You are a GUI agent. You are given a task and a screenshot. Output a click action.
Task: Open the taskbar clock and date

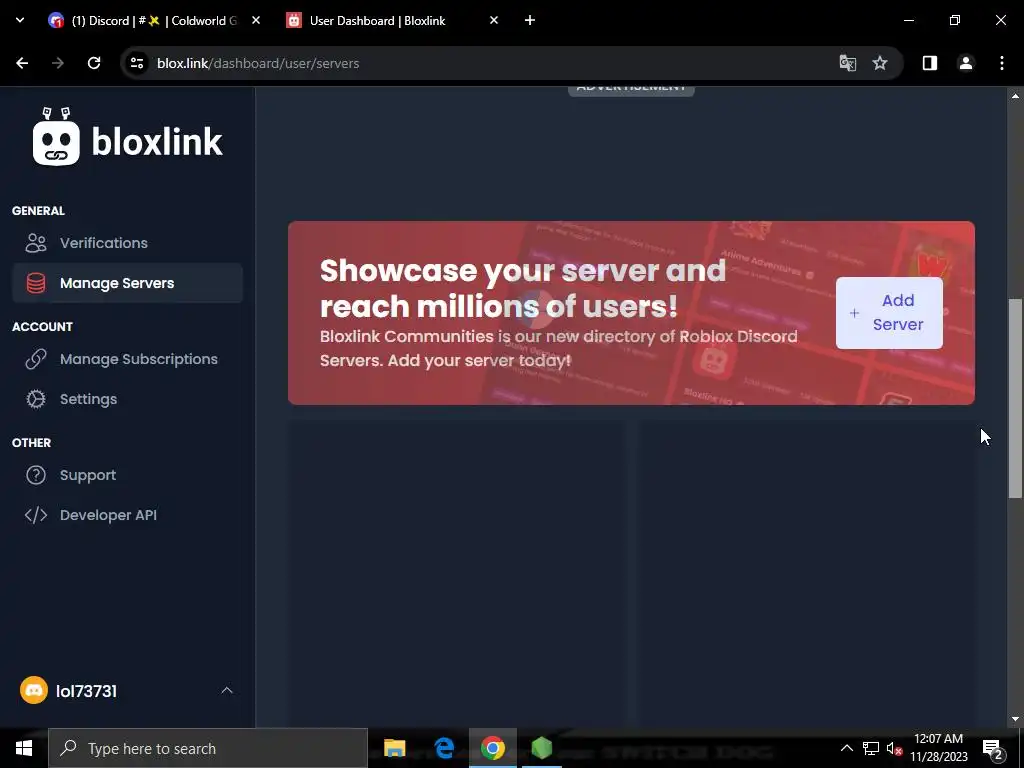pyautogui.click(x=938, y=748)
